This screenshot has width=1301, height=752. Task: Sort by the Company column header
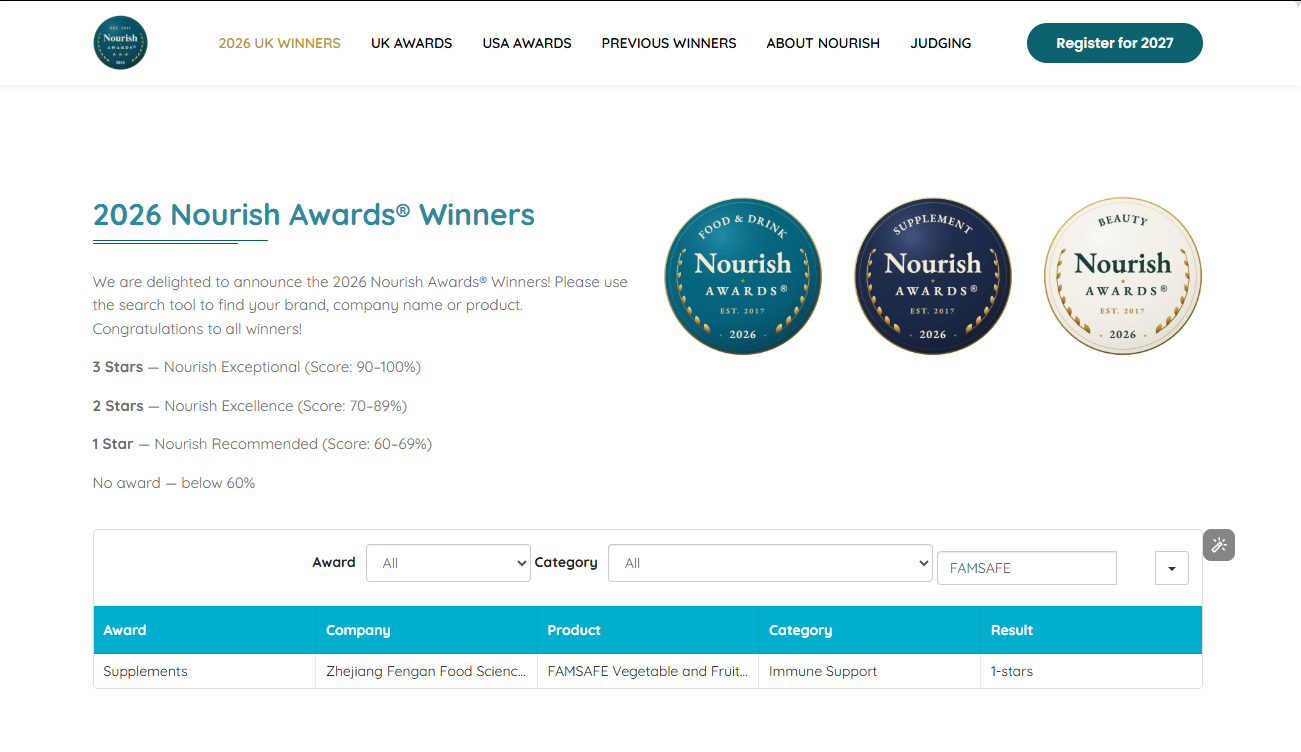click(x=427, y=630)
